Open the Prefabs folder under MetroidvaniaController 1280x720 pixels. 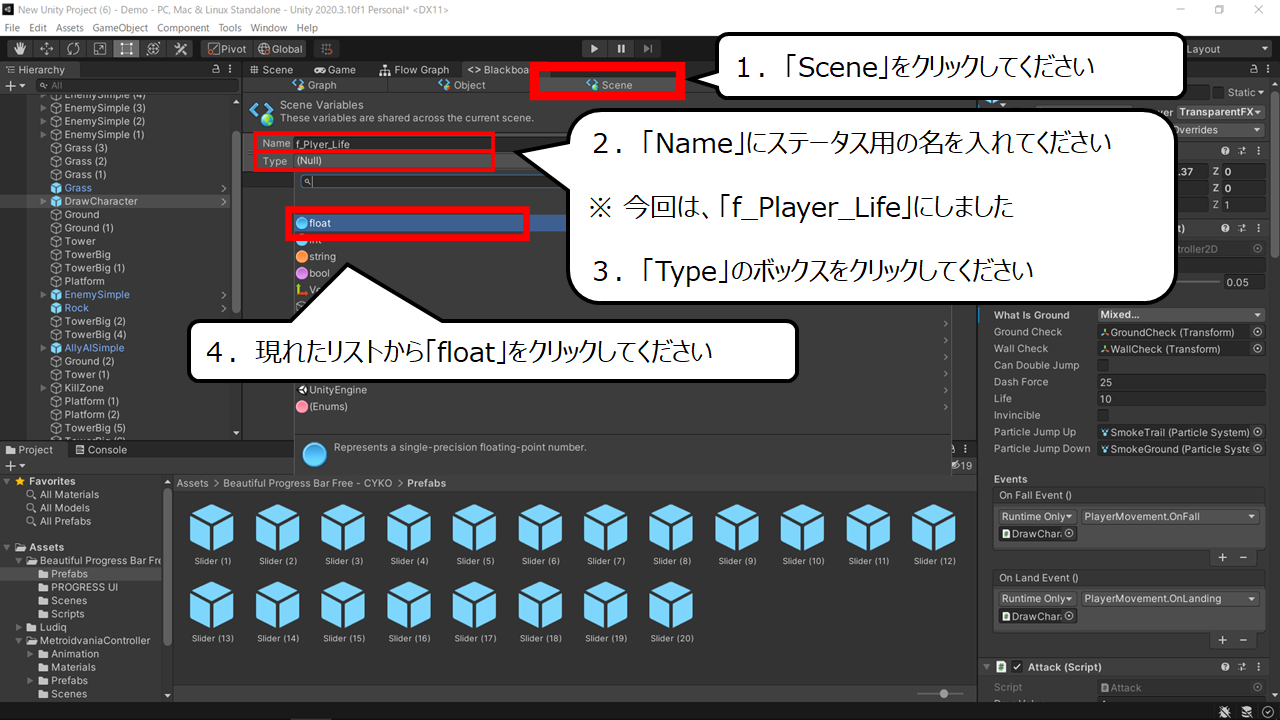[70, 681]
